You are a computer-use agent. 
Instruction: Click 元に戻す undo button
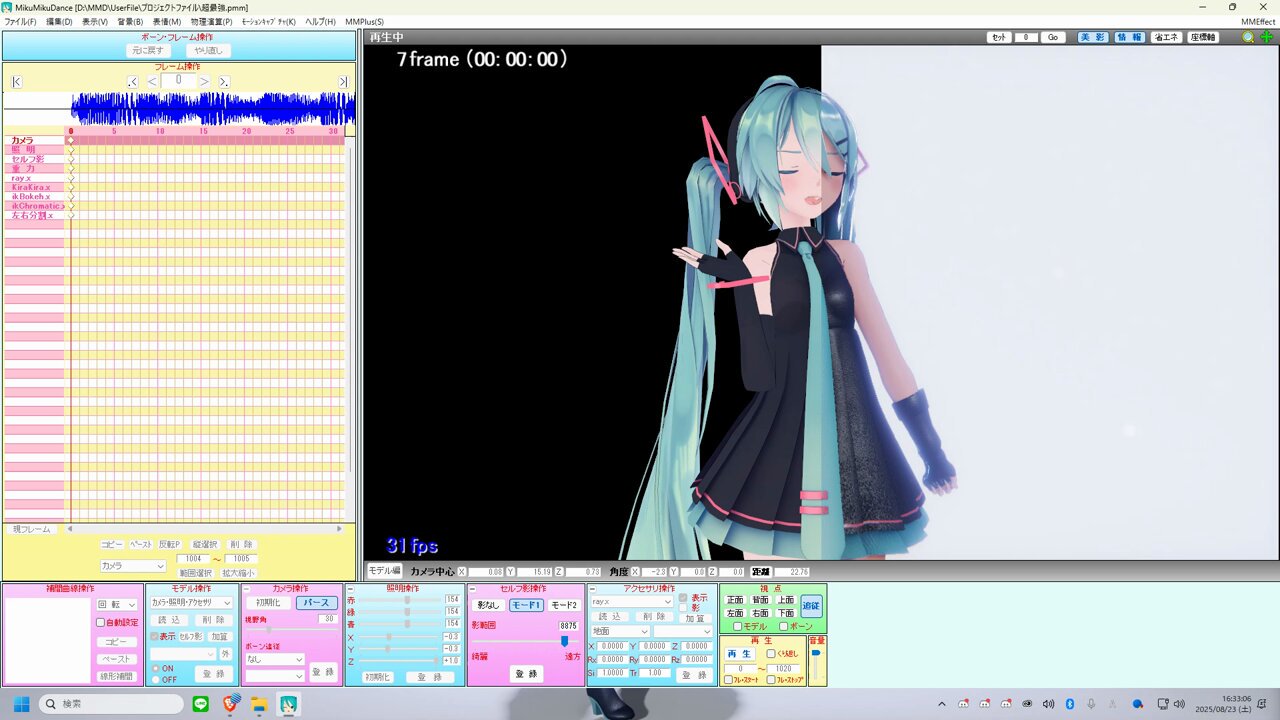150,50
